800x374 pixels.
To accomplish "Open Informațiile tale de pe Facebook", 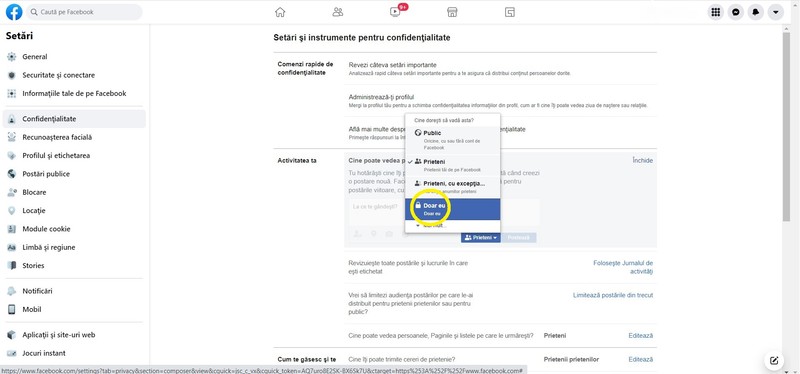I will tap(74, 93).
